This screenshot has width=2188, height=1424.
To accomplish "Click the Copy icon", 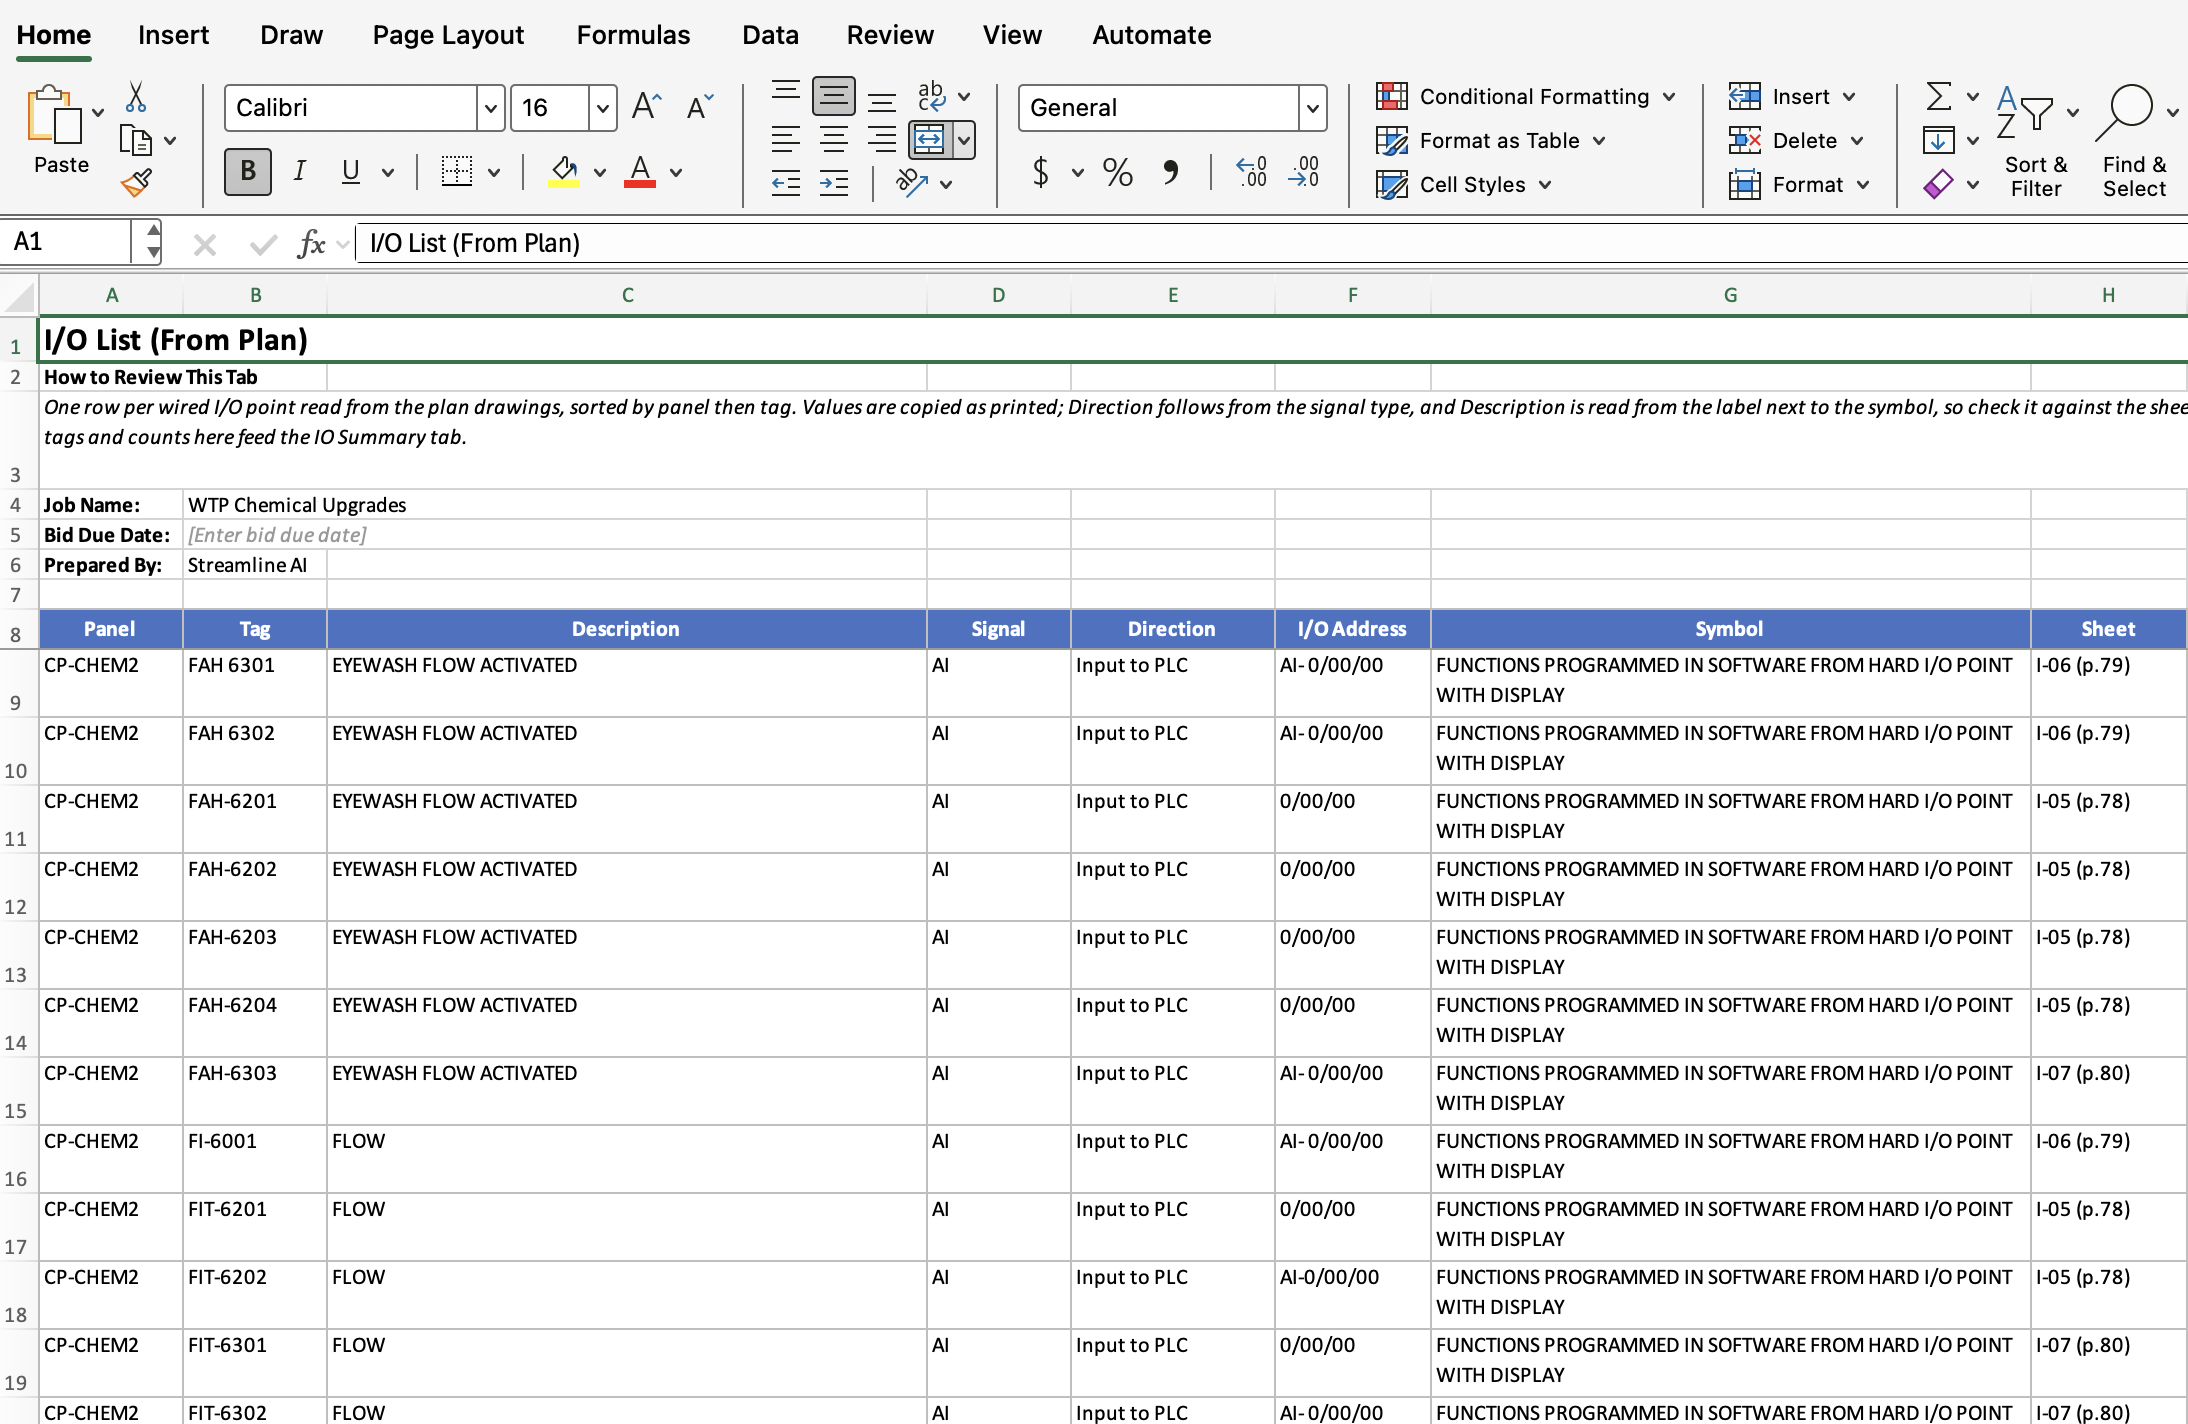I will coord(135,140).
